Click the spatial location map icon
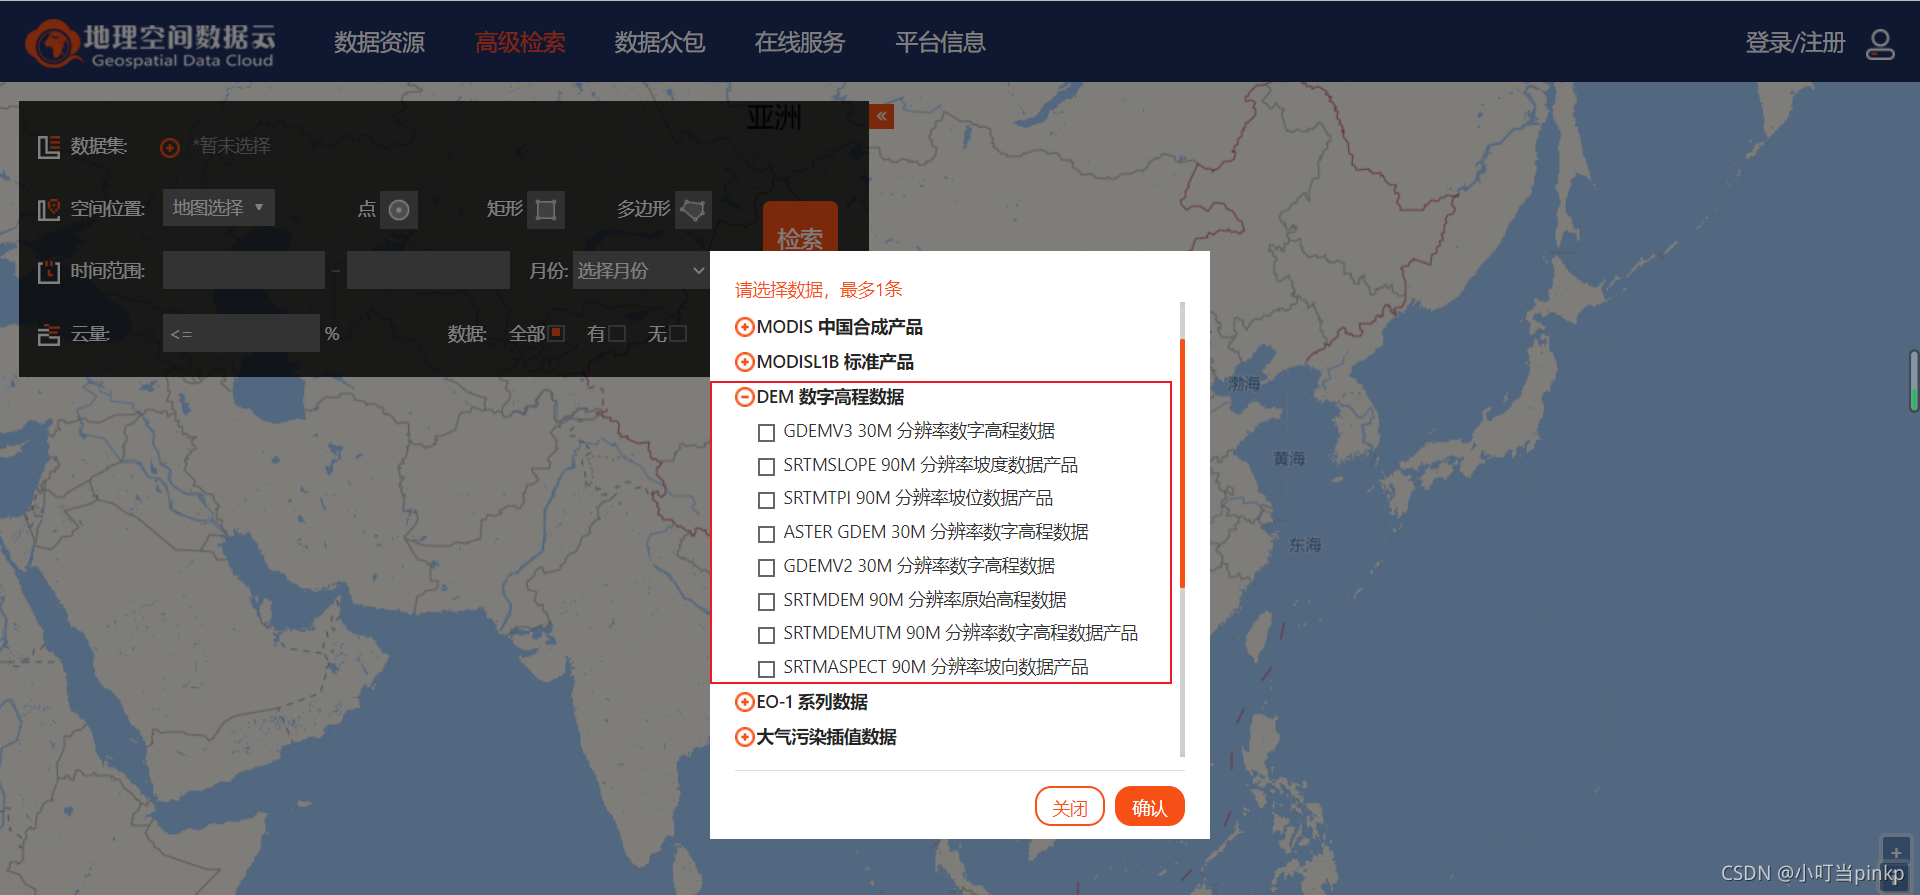Image resolution: width=1920 pixels, height=895 pixels. click(49, 209)
